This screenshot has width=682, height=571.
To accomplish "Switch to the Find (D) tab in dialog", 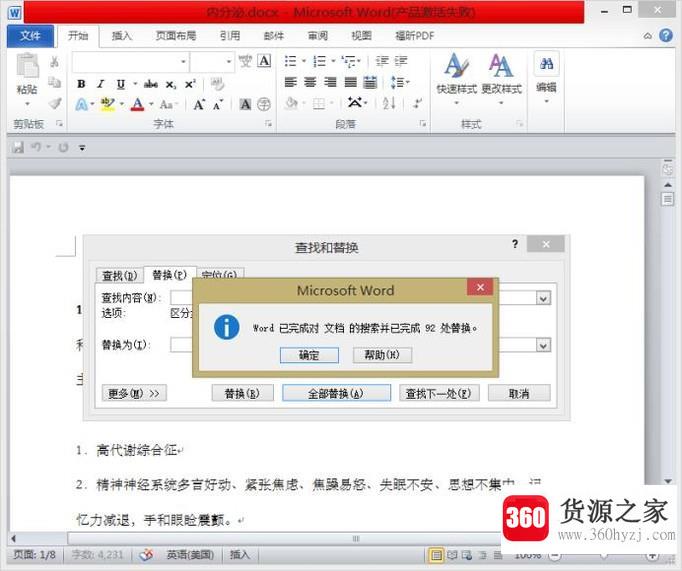I will [119, 275].
